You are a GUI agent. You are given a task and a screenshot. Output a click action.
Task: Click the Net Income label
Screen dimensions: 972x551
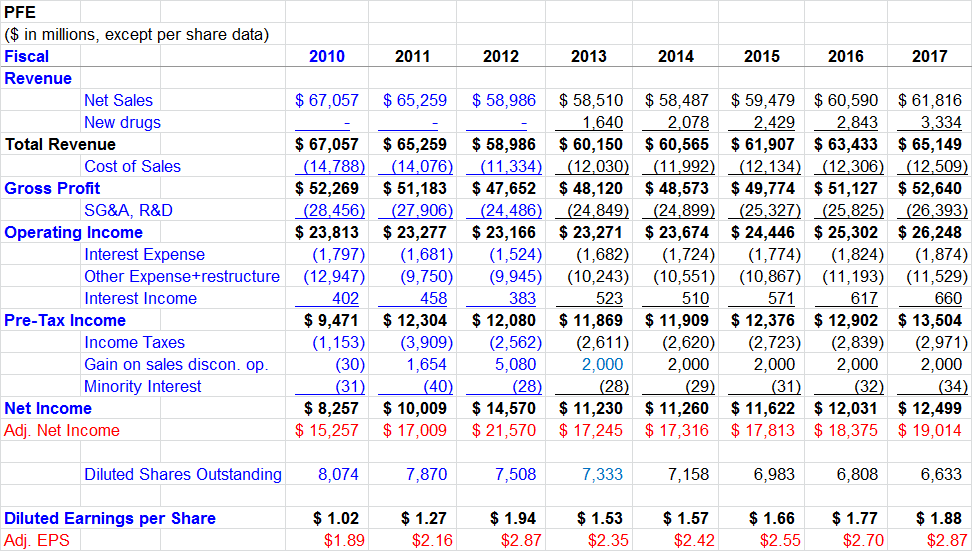click(48, 408)
